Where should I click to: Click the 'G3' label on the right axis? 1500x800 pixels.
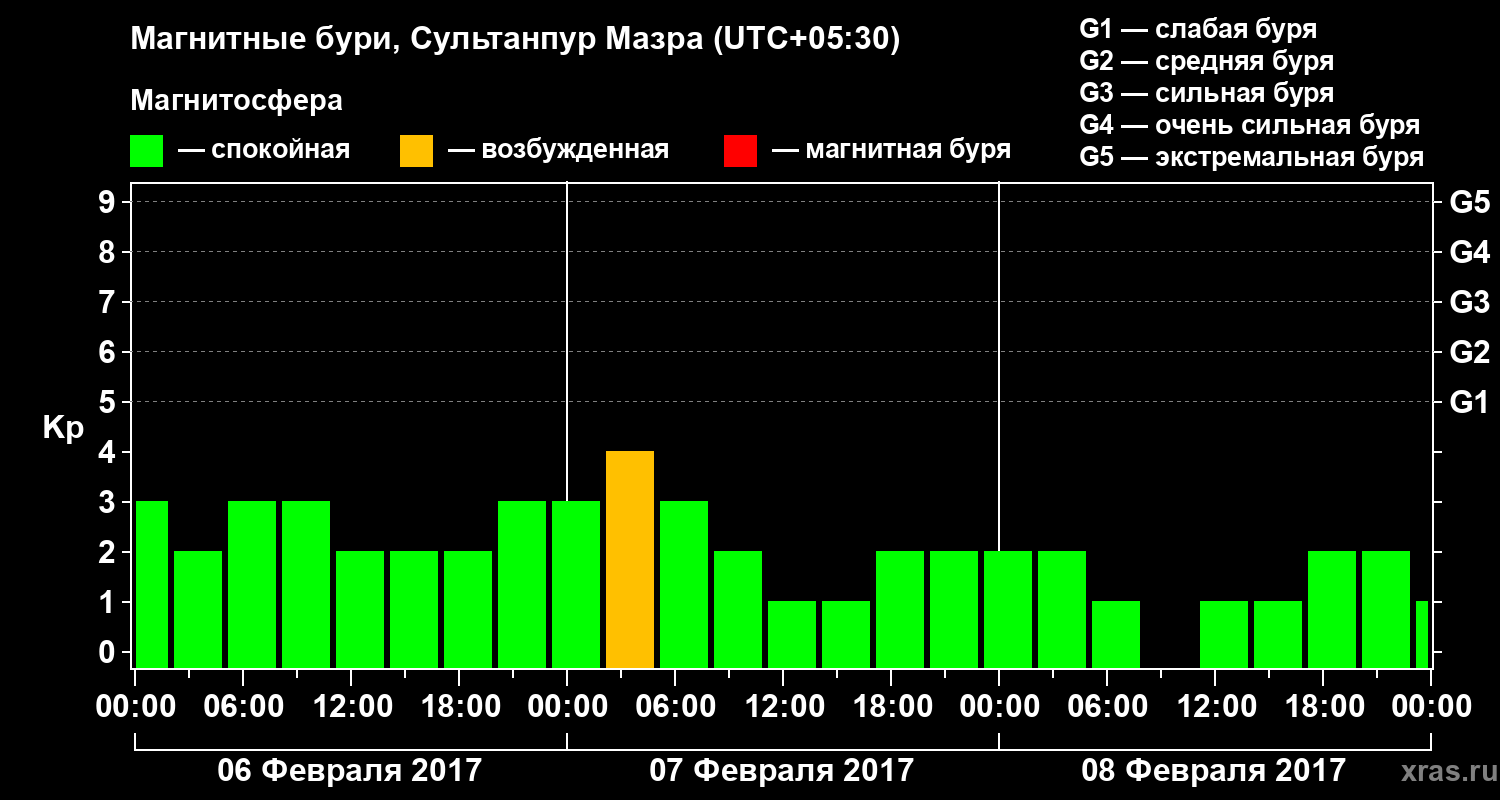[x=1470, y=302]
